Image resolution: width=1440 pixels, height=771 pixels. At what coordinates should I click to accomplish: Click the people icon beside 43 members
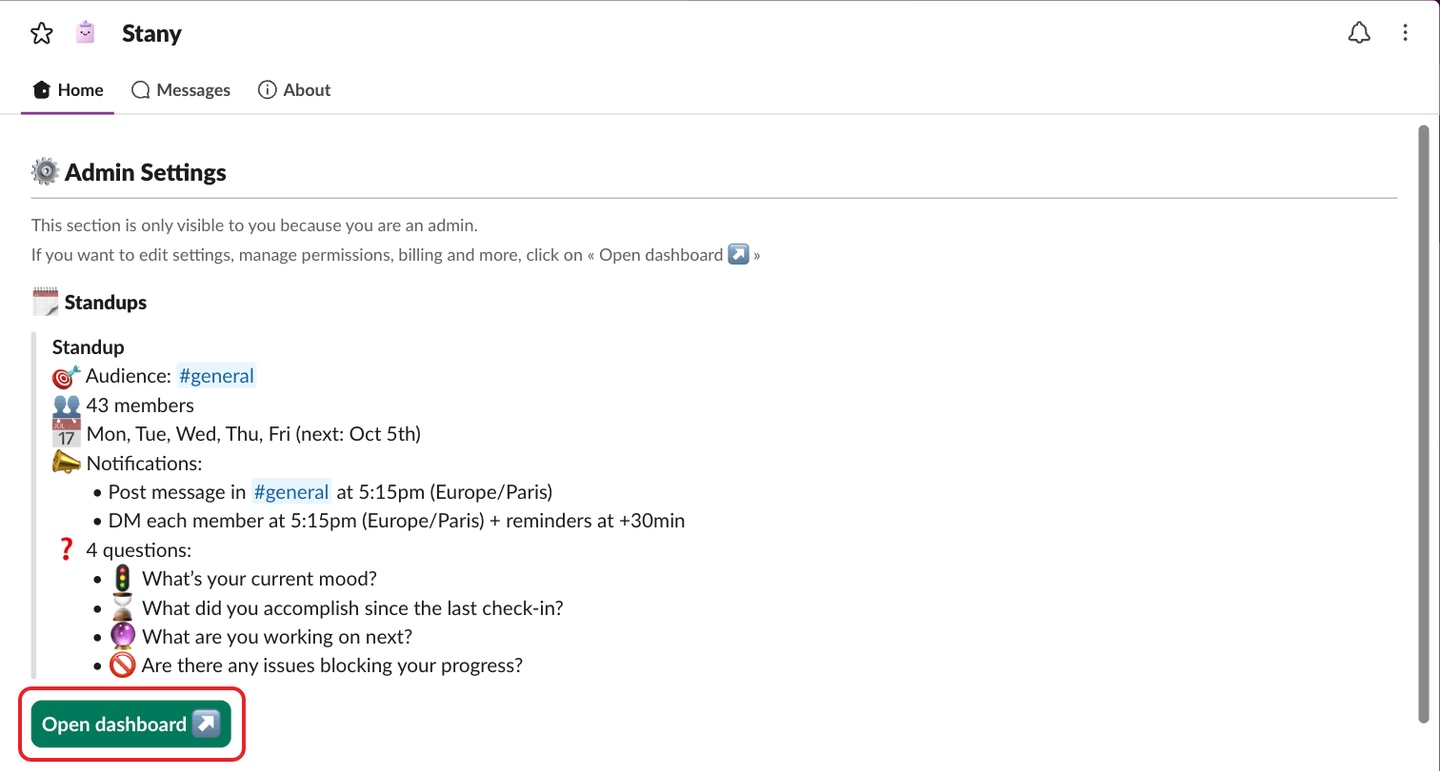pos(66,405)
